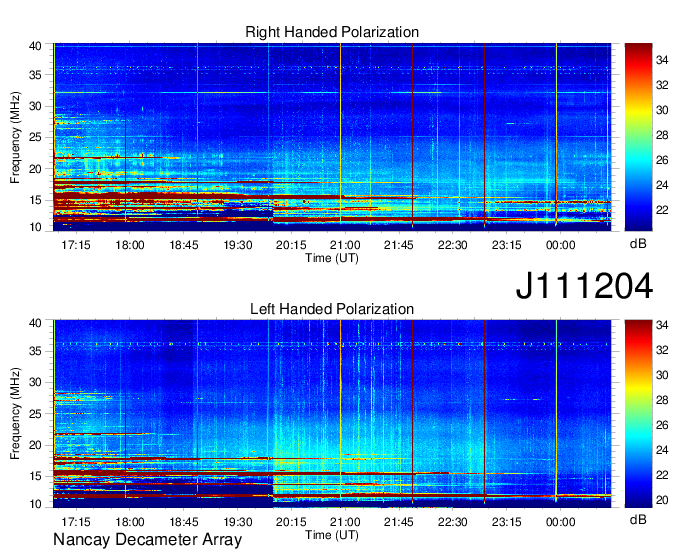Image resolution: width=680 pixels, height=552 pixels.
Task: Click the Right Handed plot's color scale bar
Action: tap(638, 137)
